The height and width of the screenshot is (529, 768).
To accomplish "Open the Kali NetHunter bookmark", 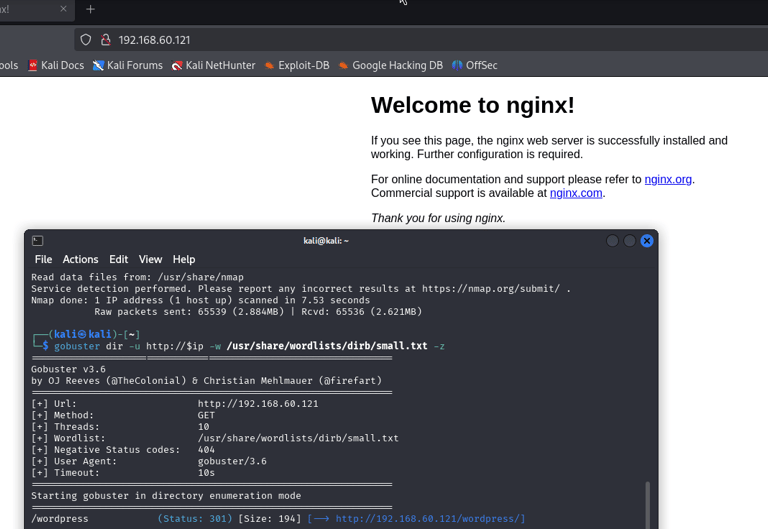I will (214, 65).
